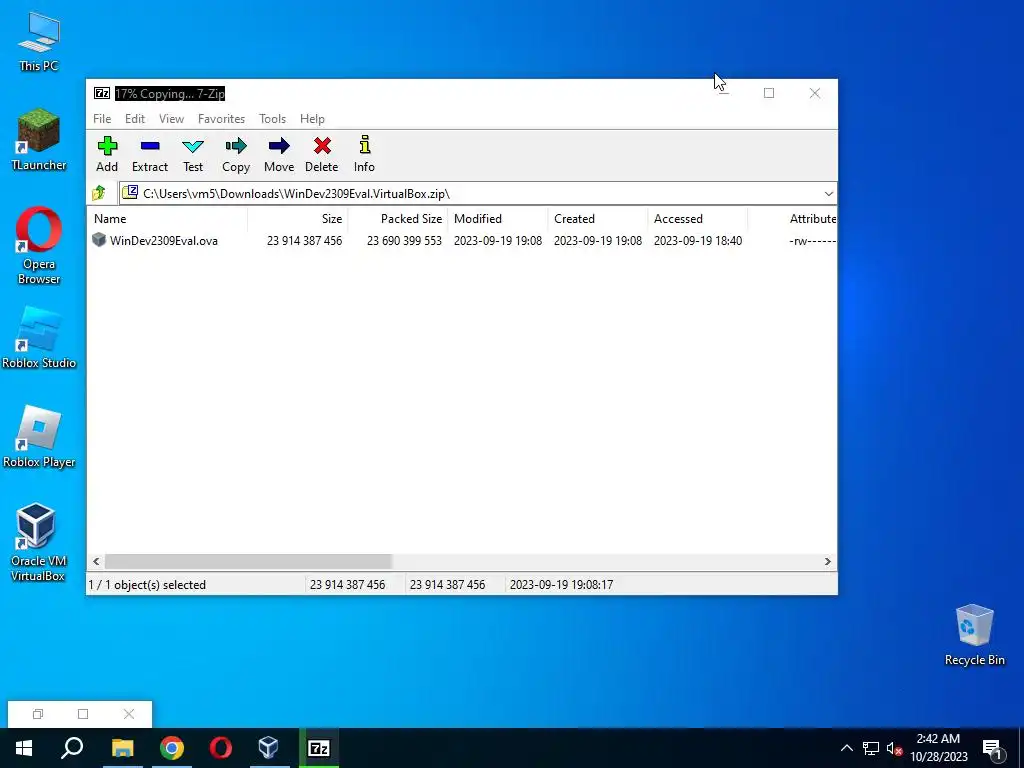Image resolution: width=1024 pixels, height=768 pixels.
Task: Click the scrollbar left arrow
Action: [96, 562]
